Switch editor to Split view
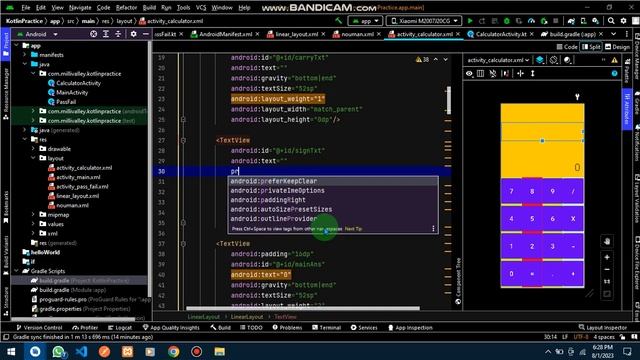Screen dimensions: 640x360 click(x=591, y=47)
